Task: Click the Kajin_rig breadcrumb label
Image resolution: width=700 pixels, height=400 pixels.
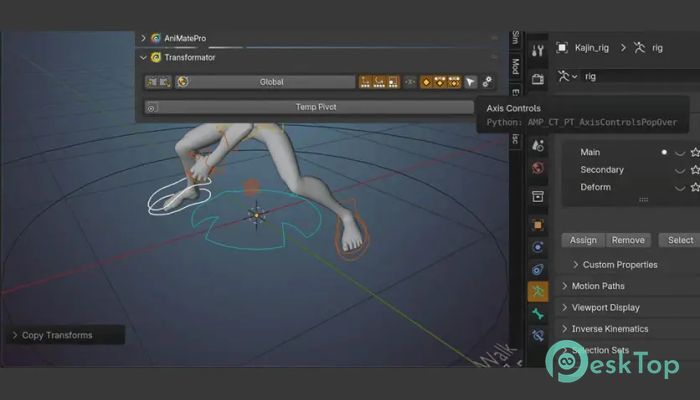Action: coord(592,48)
